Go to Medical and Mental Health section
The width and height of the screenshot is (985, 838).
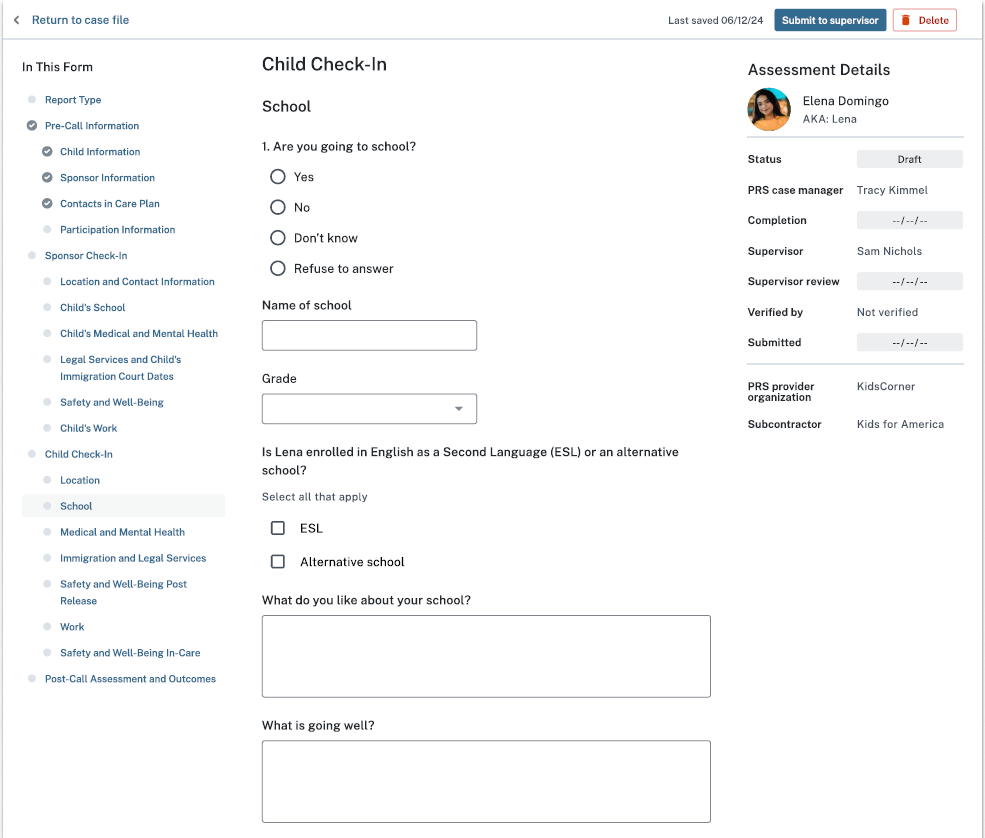[x=122, y=532]
